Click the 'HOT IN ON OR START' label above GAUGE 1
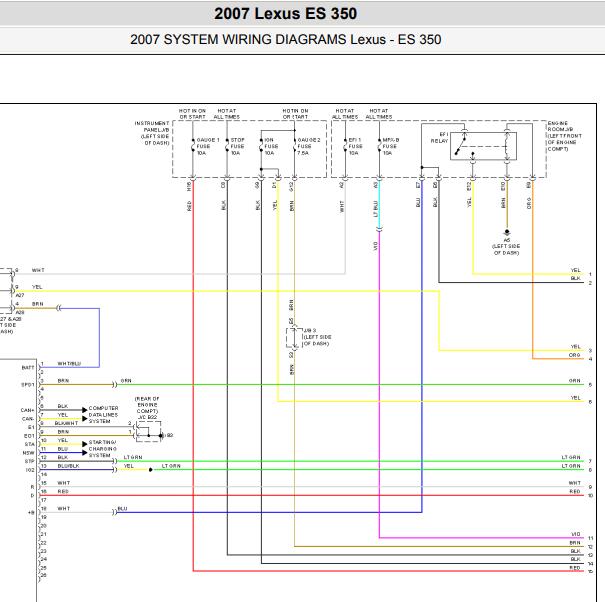 [192, 113]
